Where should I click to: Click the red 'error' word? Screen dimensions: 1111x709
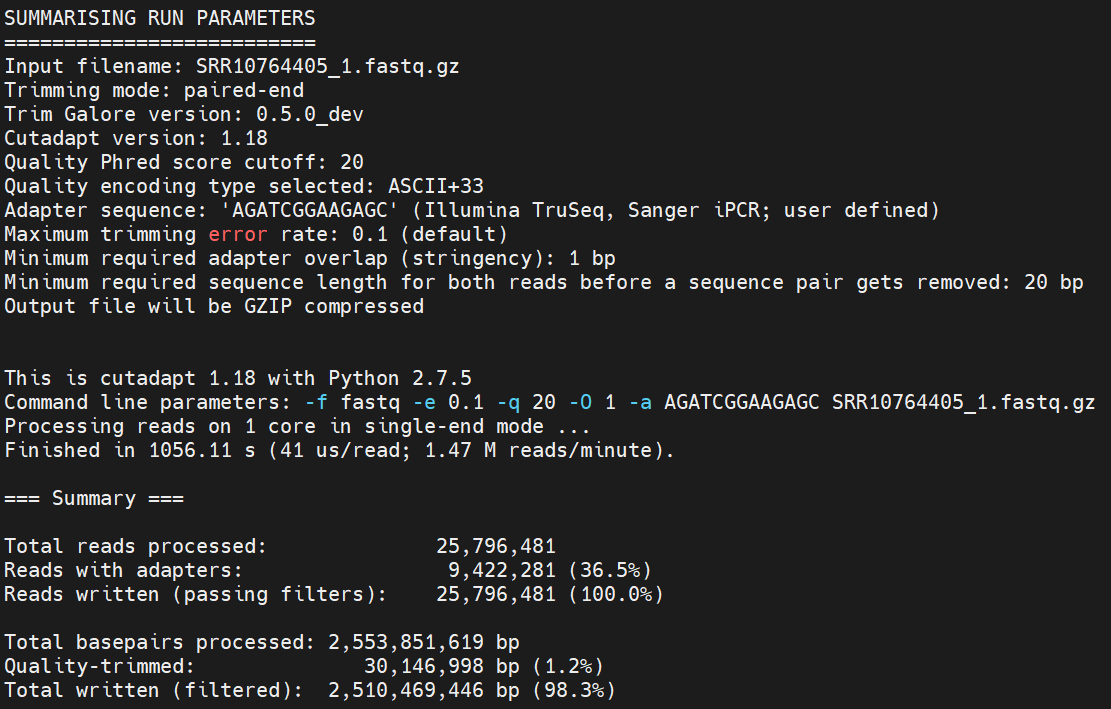coord(238,234)
